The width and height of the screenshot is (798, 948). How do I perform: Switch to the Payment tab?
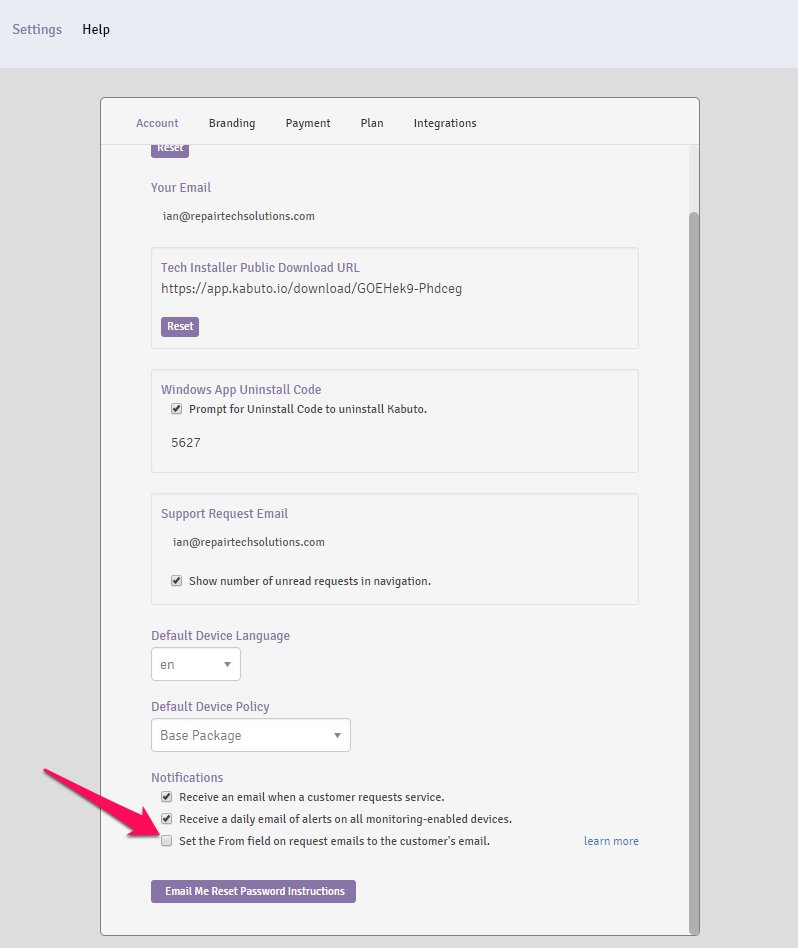click(308, 123)
